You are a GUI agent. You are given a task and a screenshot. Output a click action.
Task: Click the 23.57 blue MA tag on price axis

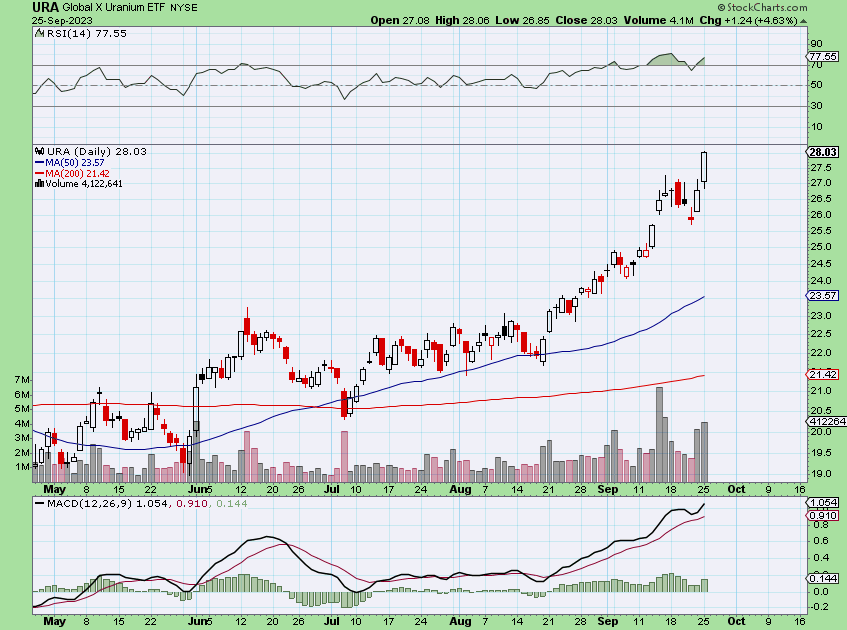pos(823,296)
